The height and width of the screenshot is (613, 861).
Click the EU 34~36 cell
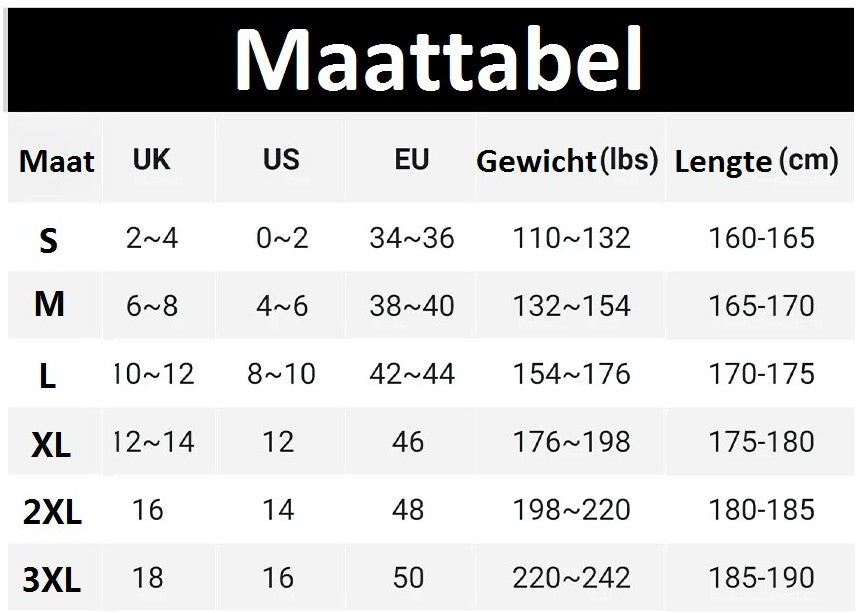click(x=411, y=238)
